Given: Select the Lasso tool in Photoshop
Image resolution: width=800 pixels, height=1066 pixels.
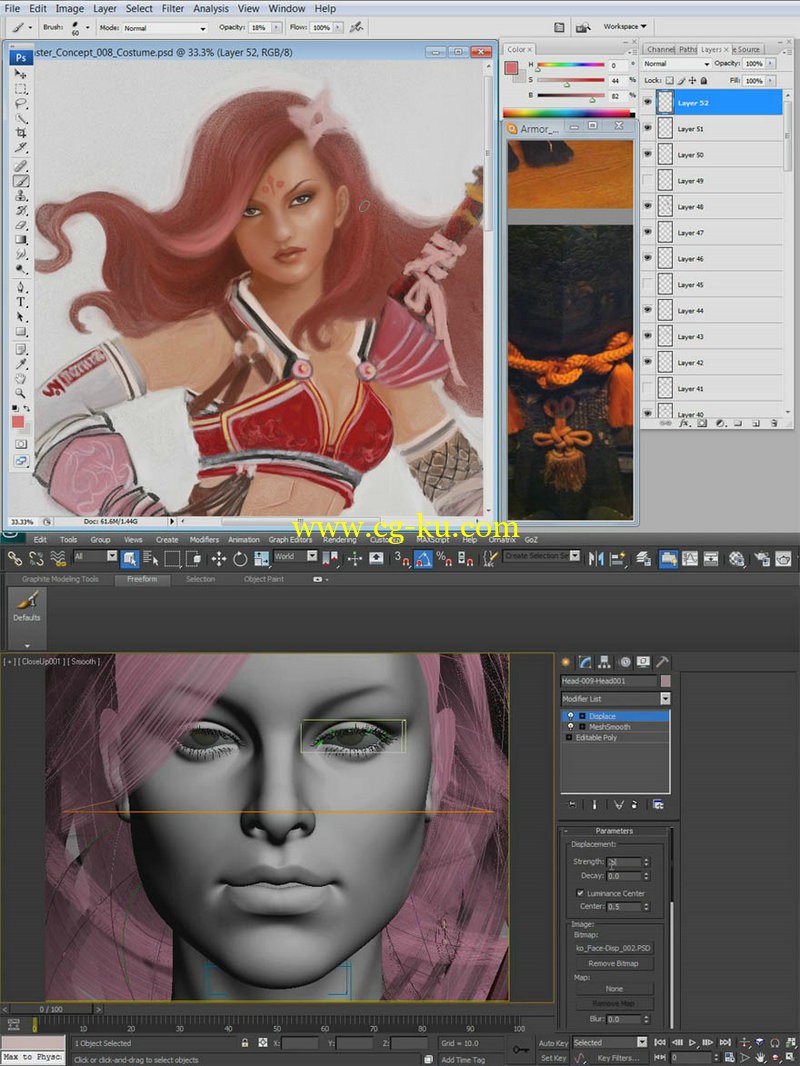Looking at the screenshot, I should [x=20, y=104].
